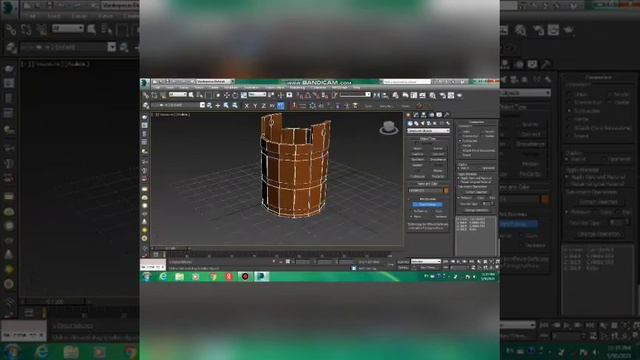640x360 pixels.
Task: Click the ViewCube in the viewport
Action: coord(389,128)
